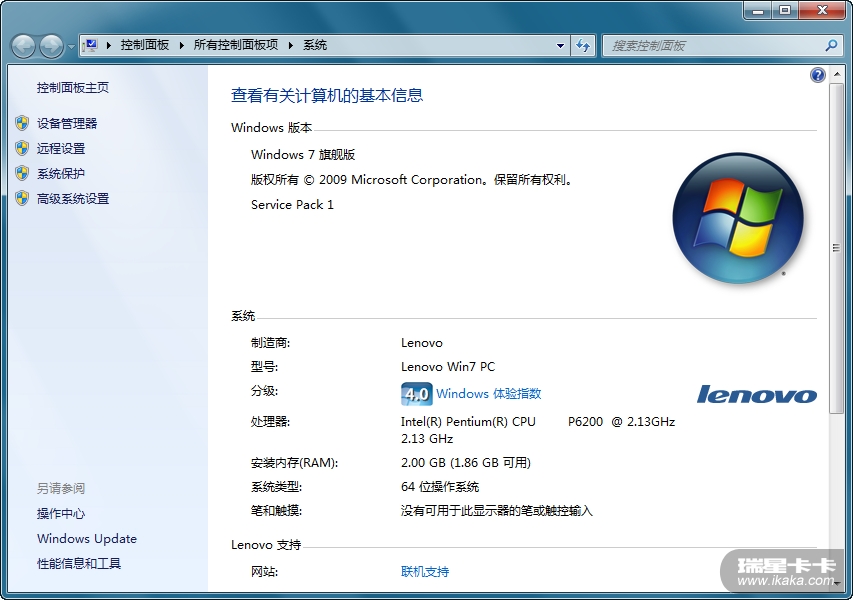The height and width of the screenshot is (600, 853).
Task: Maximize the System window
Action: (785, 9)
